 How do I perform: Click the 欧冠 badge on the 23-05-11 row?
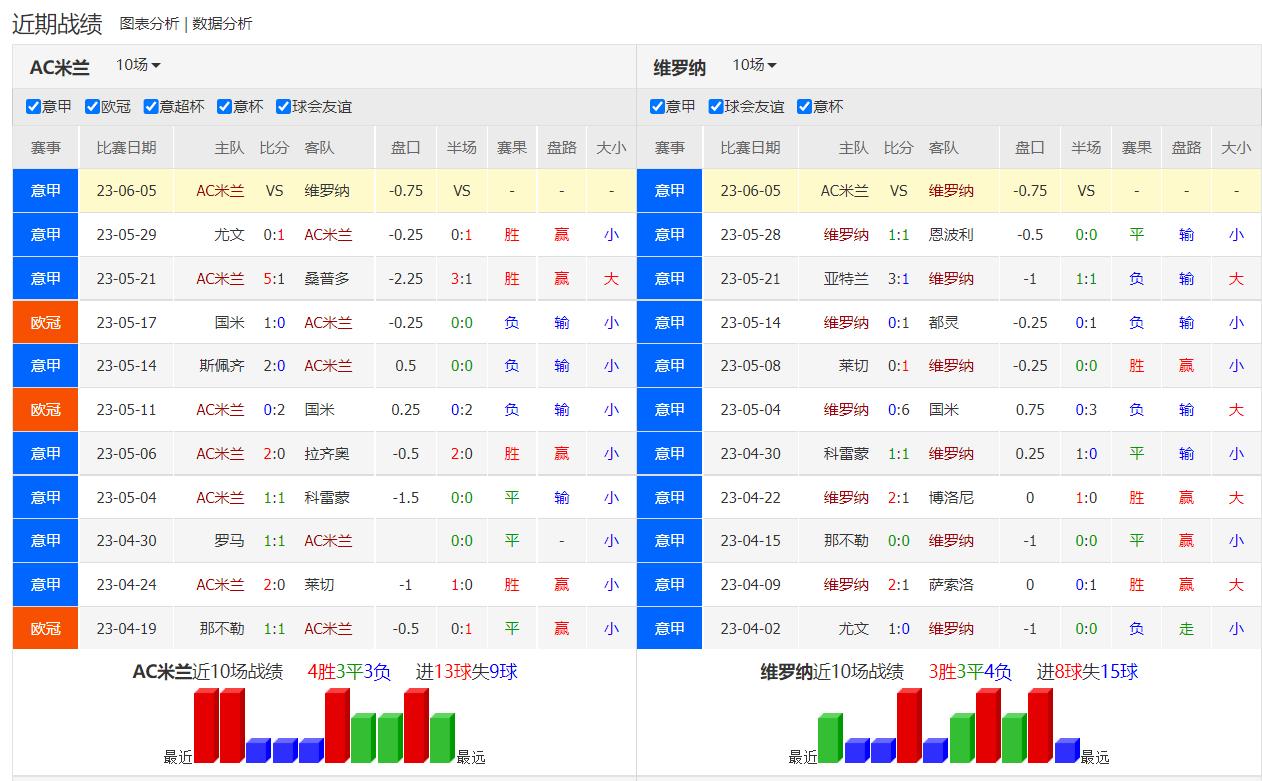[x=44, y=409]
